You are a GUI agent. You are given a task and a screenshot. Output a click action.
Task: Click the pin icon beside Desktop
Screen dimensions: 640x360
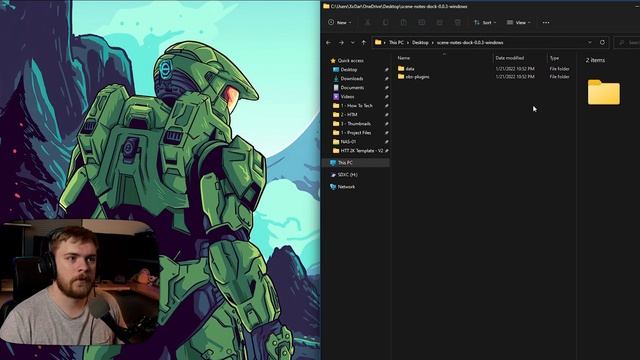[x=387, y=70]
